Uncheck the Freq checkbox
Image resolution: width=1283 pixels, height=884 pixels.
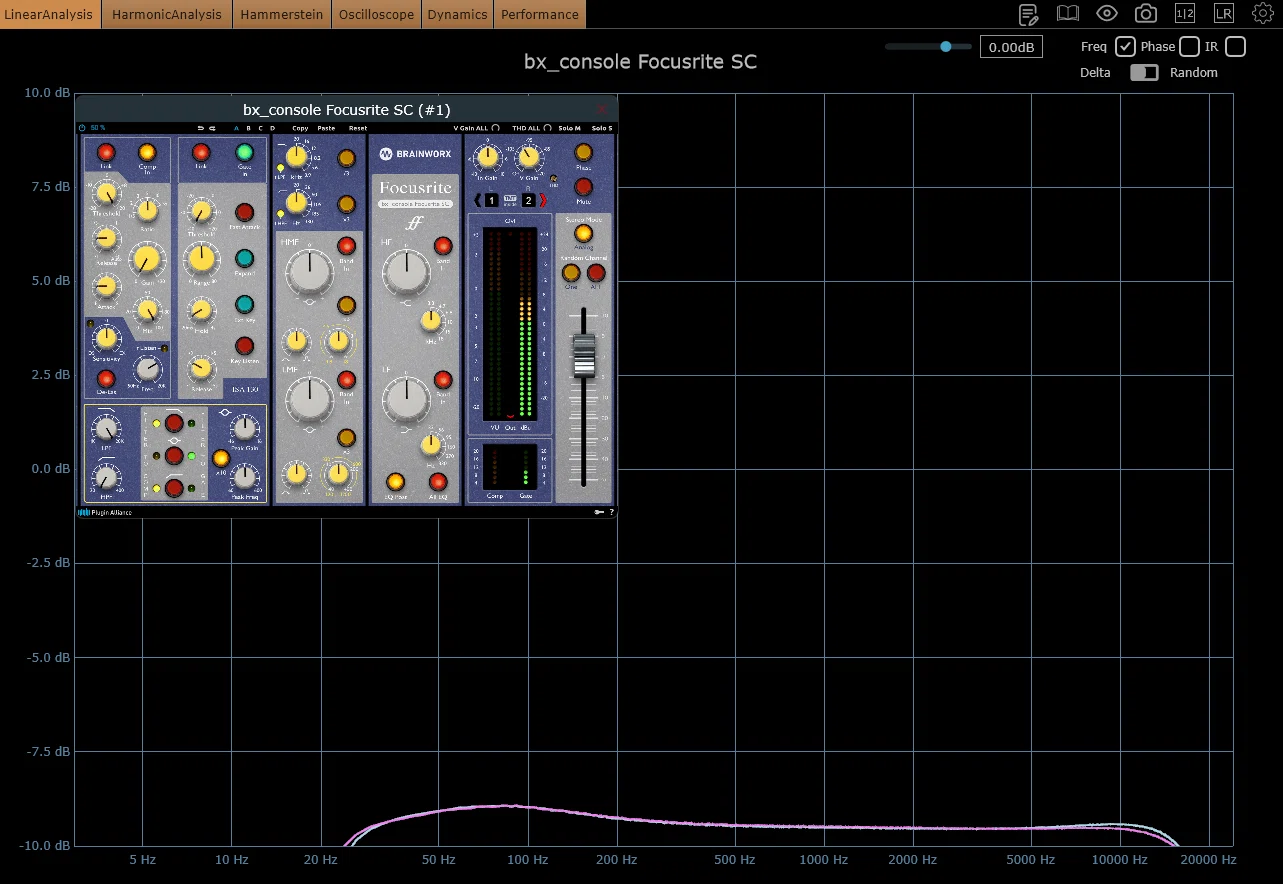[1125, 46]
